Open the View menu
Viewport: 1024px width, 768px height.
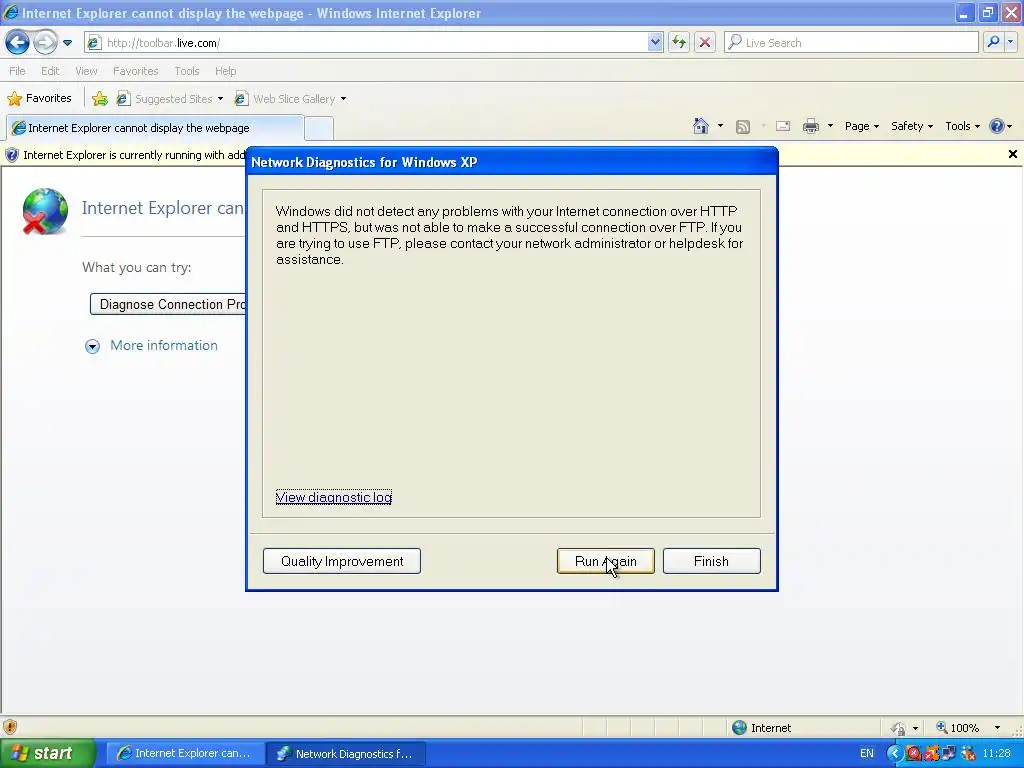pos(86,71)
